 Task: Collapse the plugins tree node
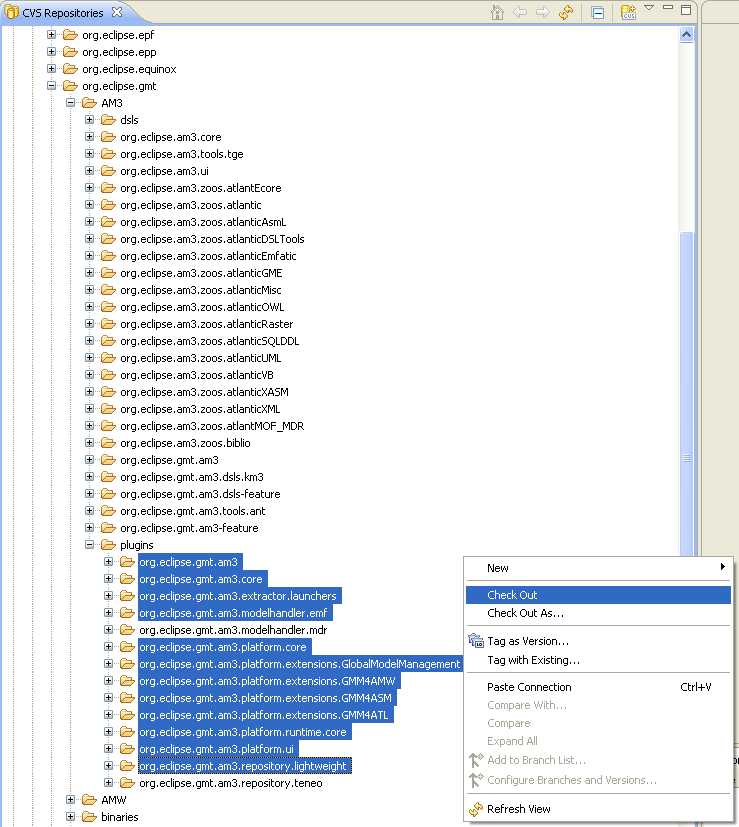click(90, 544)
